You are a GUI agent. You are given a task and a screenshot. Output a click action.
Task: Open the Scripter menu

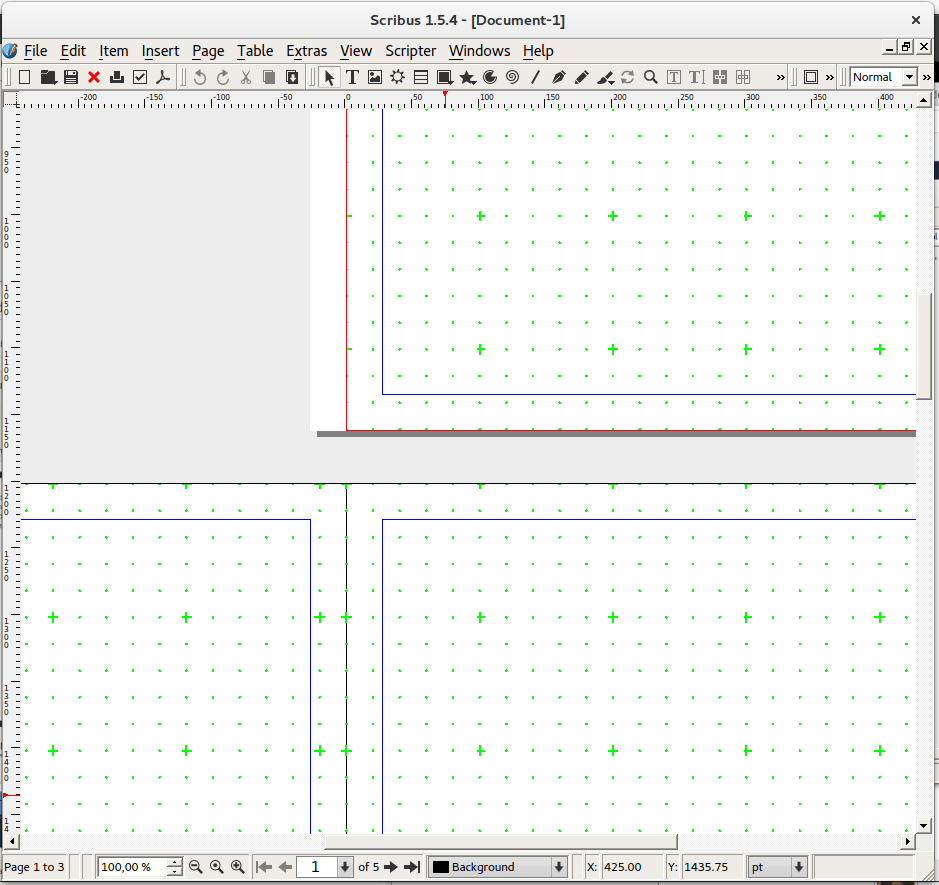tap(410, 51)
